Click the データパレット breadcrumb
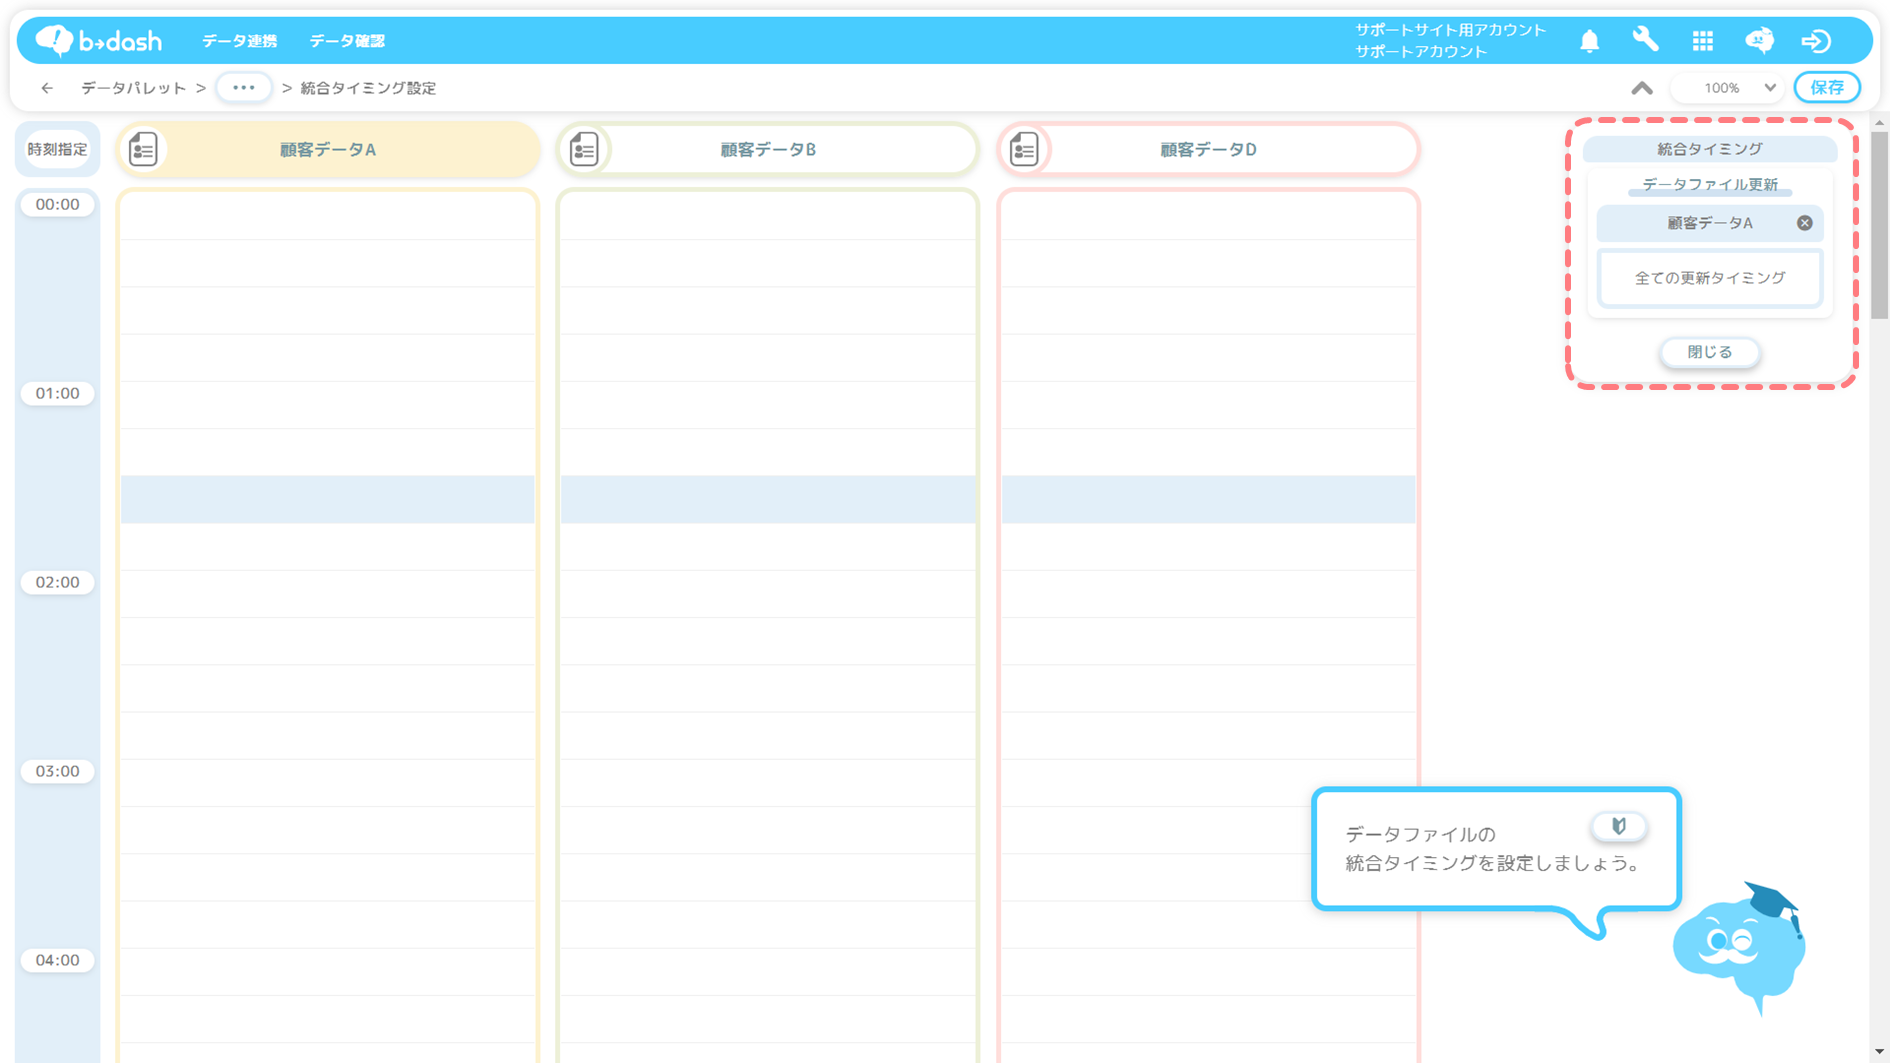The width and height of the screenshot is (1890, 1063). 134,88
